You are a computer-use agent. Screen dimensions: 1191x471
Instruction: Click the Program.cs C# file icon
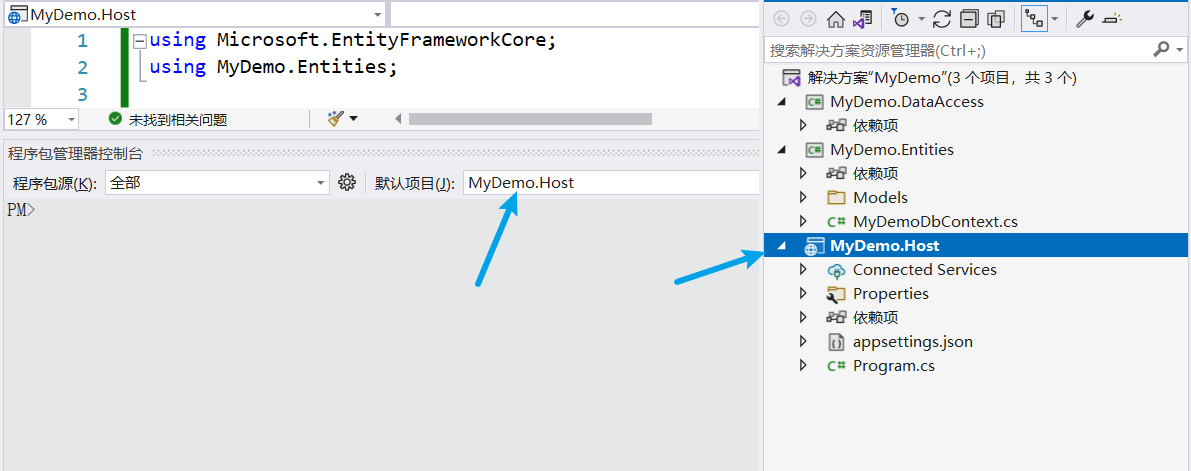point(836,365)
